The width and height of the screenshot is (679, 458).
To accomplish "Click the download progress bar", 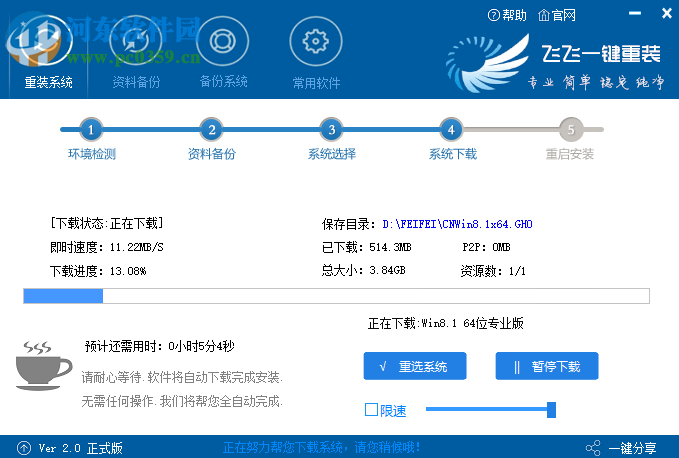I will pyautogui.click(x=336, y=296).
